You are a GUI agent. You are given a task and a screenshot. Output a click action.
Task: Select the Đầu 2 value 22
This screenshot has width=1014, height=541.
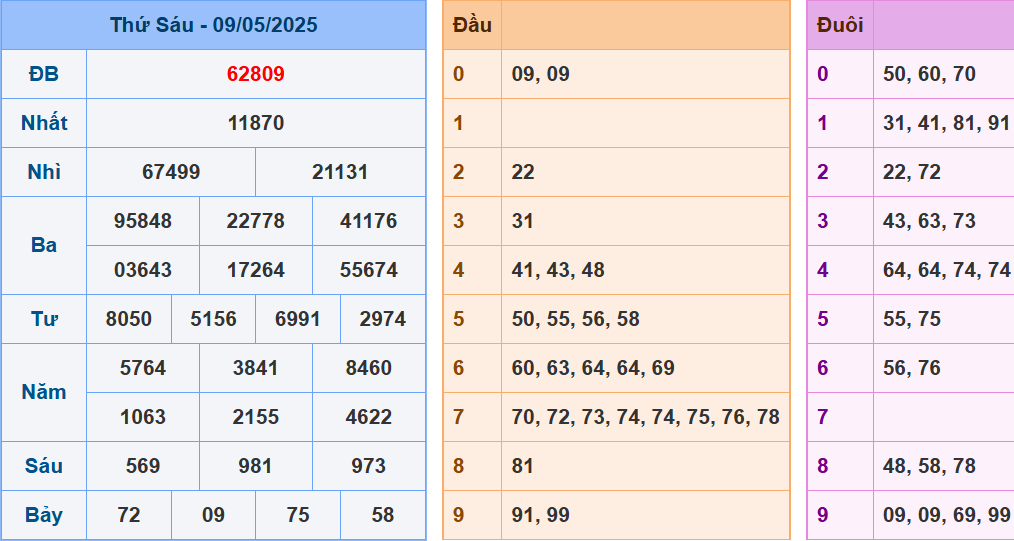(523, 173)
